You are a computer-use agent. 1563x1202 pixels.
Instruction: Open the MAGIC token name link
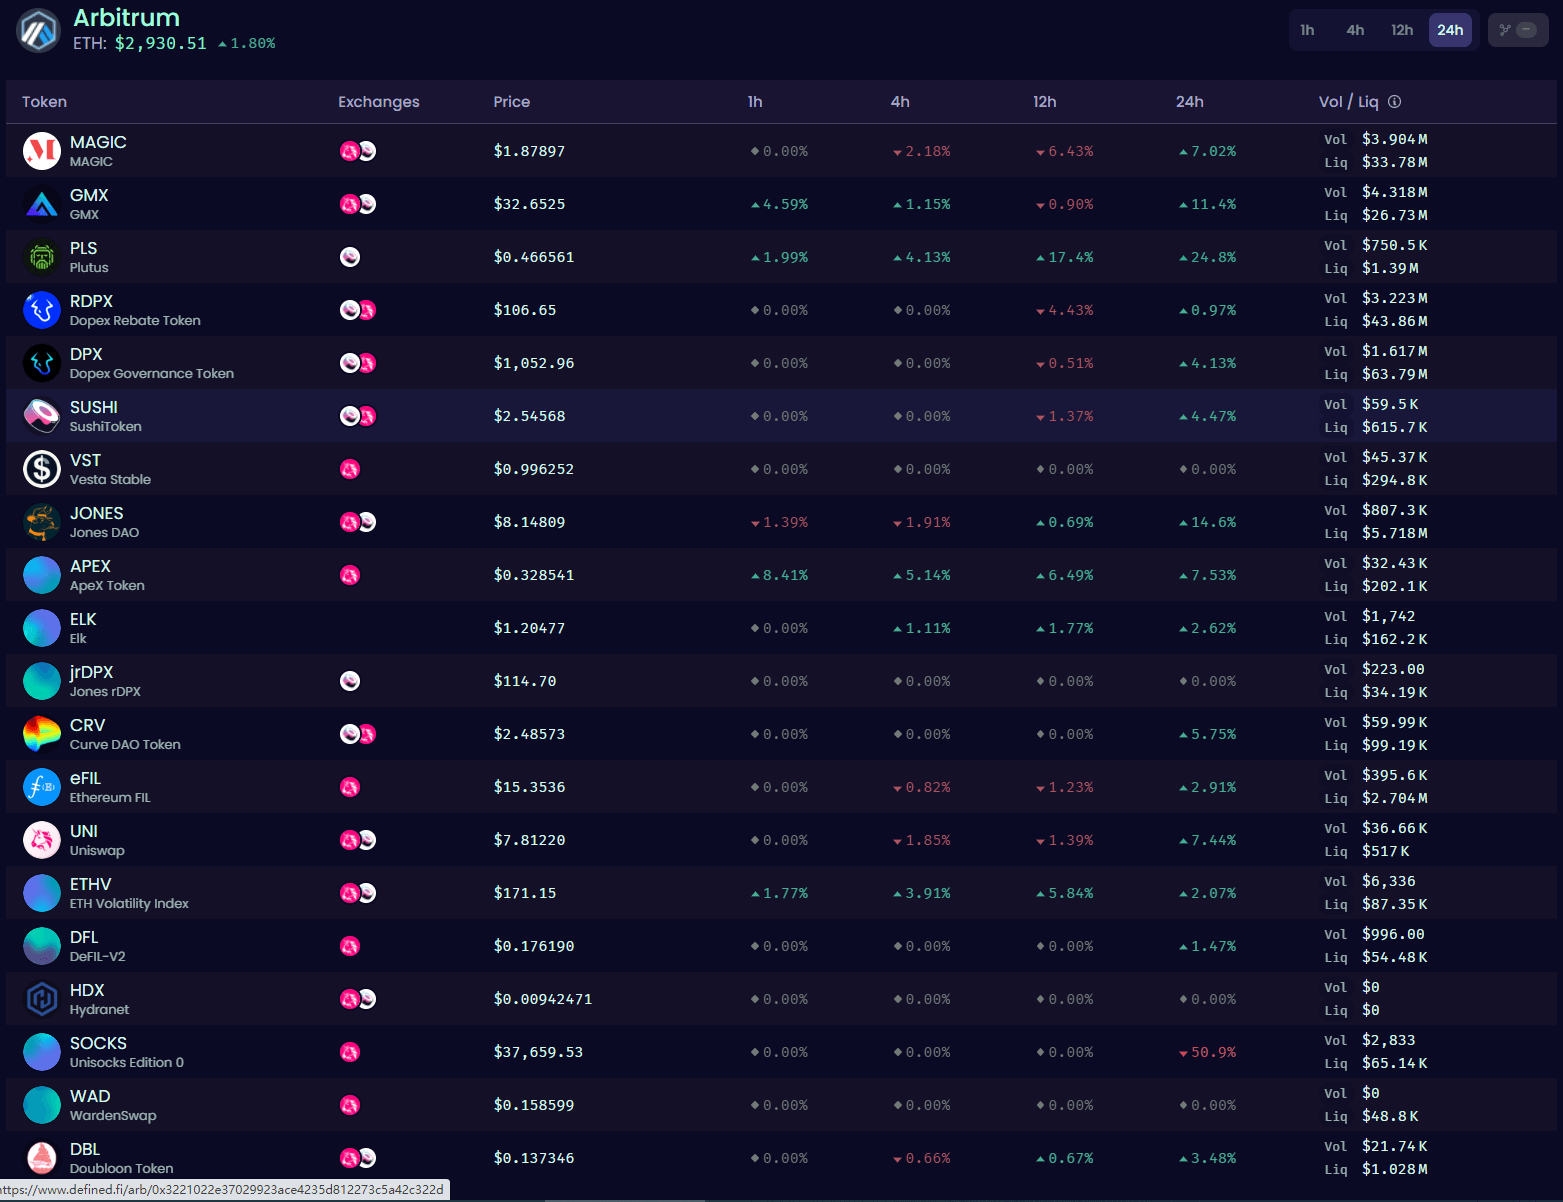(98, 142)
